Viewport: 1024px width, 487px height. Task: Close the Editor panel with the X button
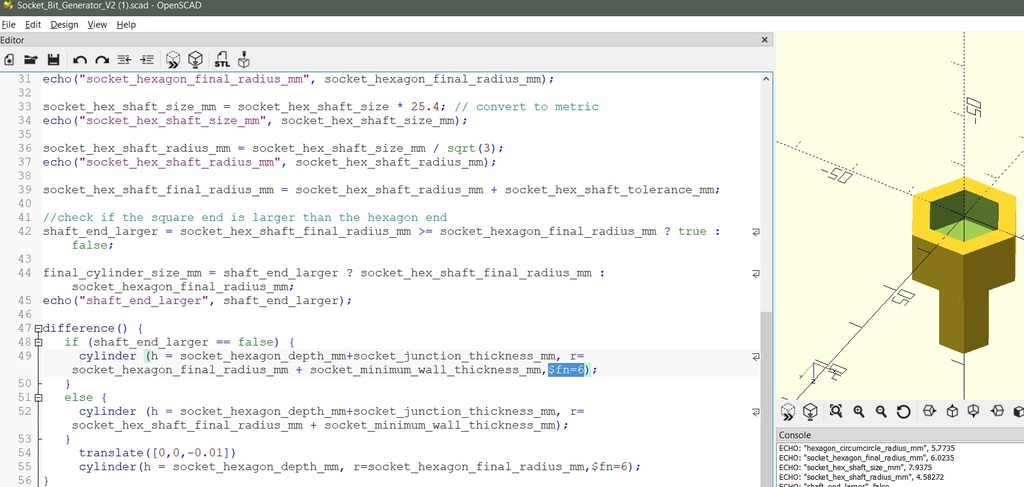[x=765, y=40]
